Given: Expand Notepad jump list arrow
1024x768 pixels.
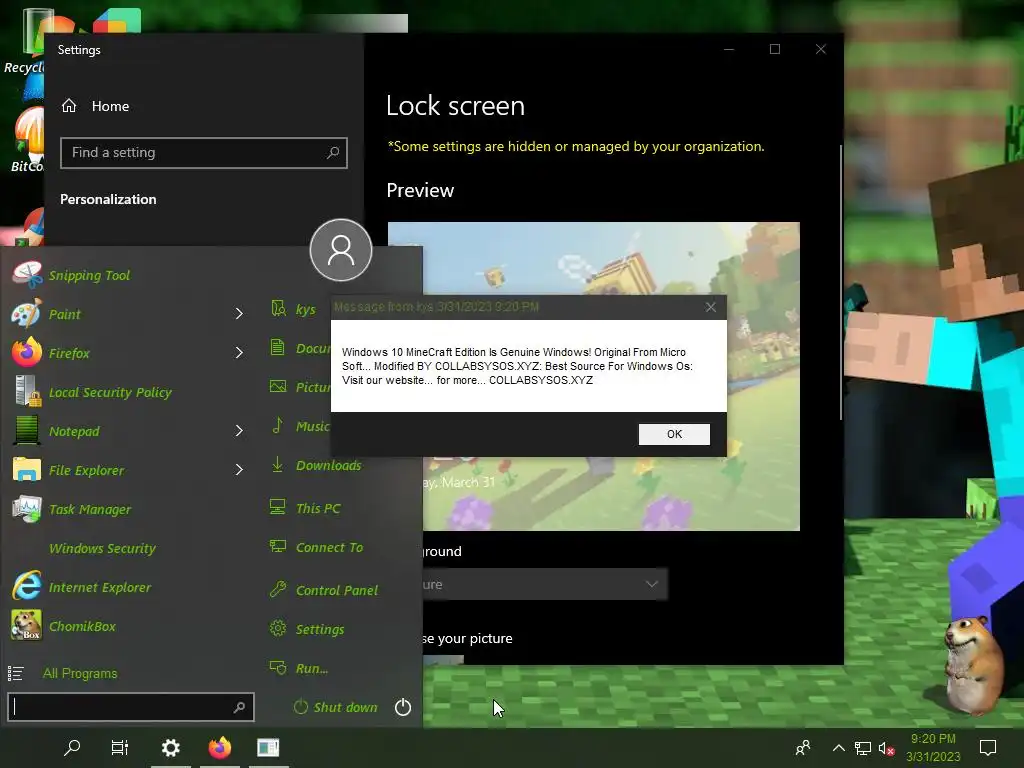Looking at the screenshot, I should [x=239, y=431].
